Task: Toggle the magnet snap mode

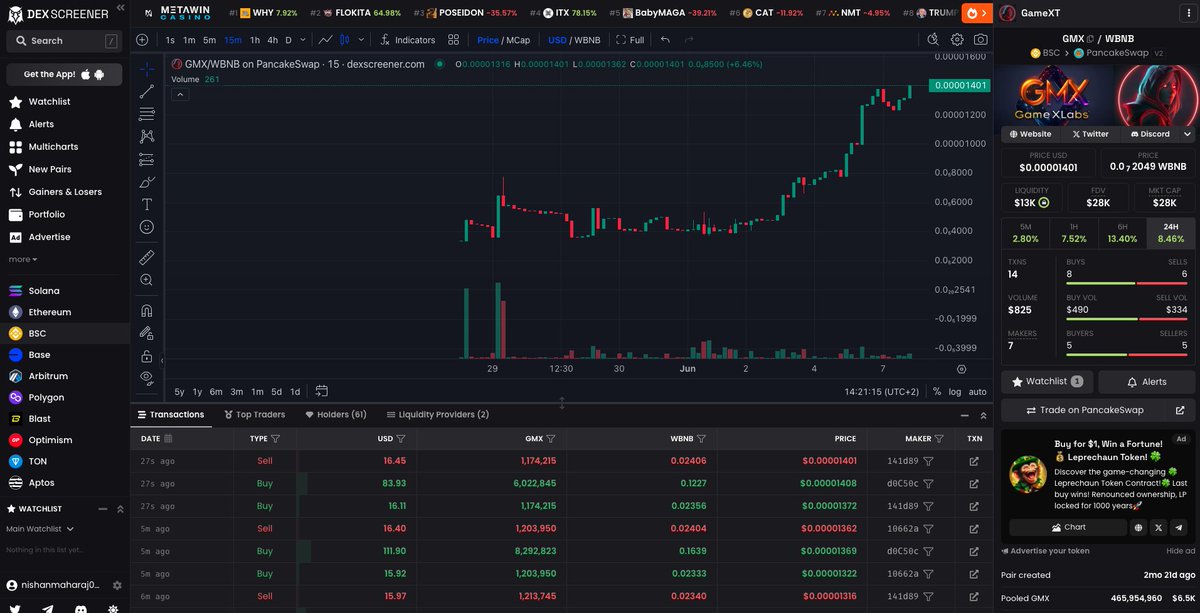Action: tap(147, 311)
